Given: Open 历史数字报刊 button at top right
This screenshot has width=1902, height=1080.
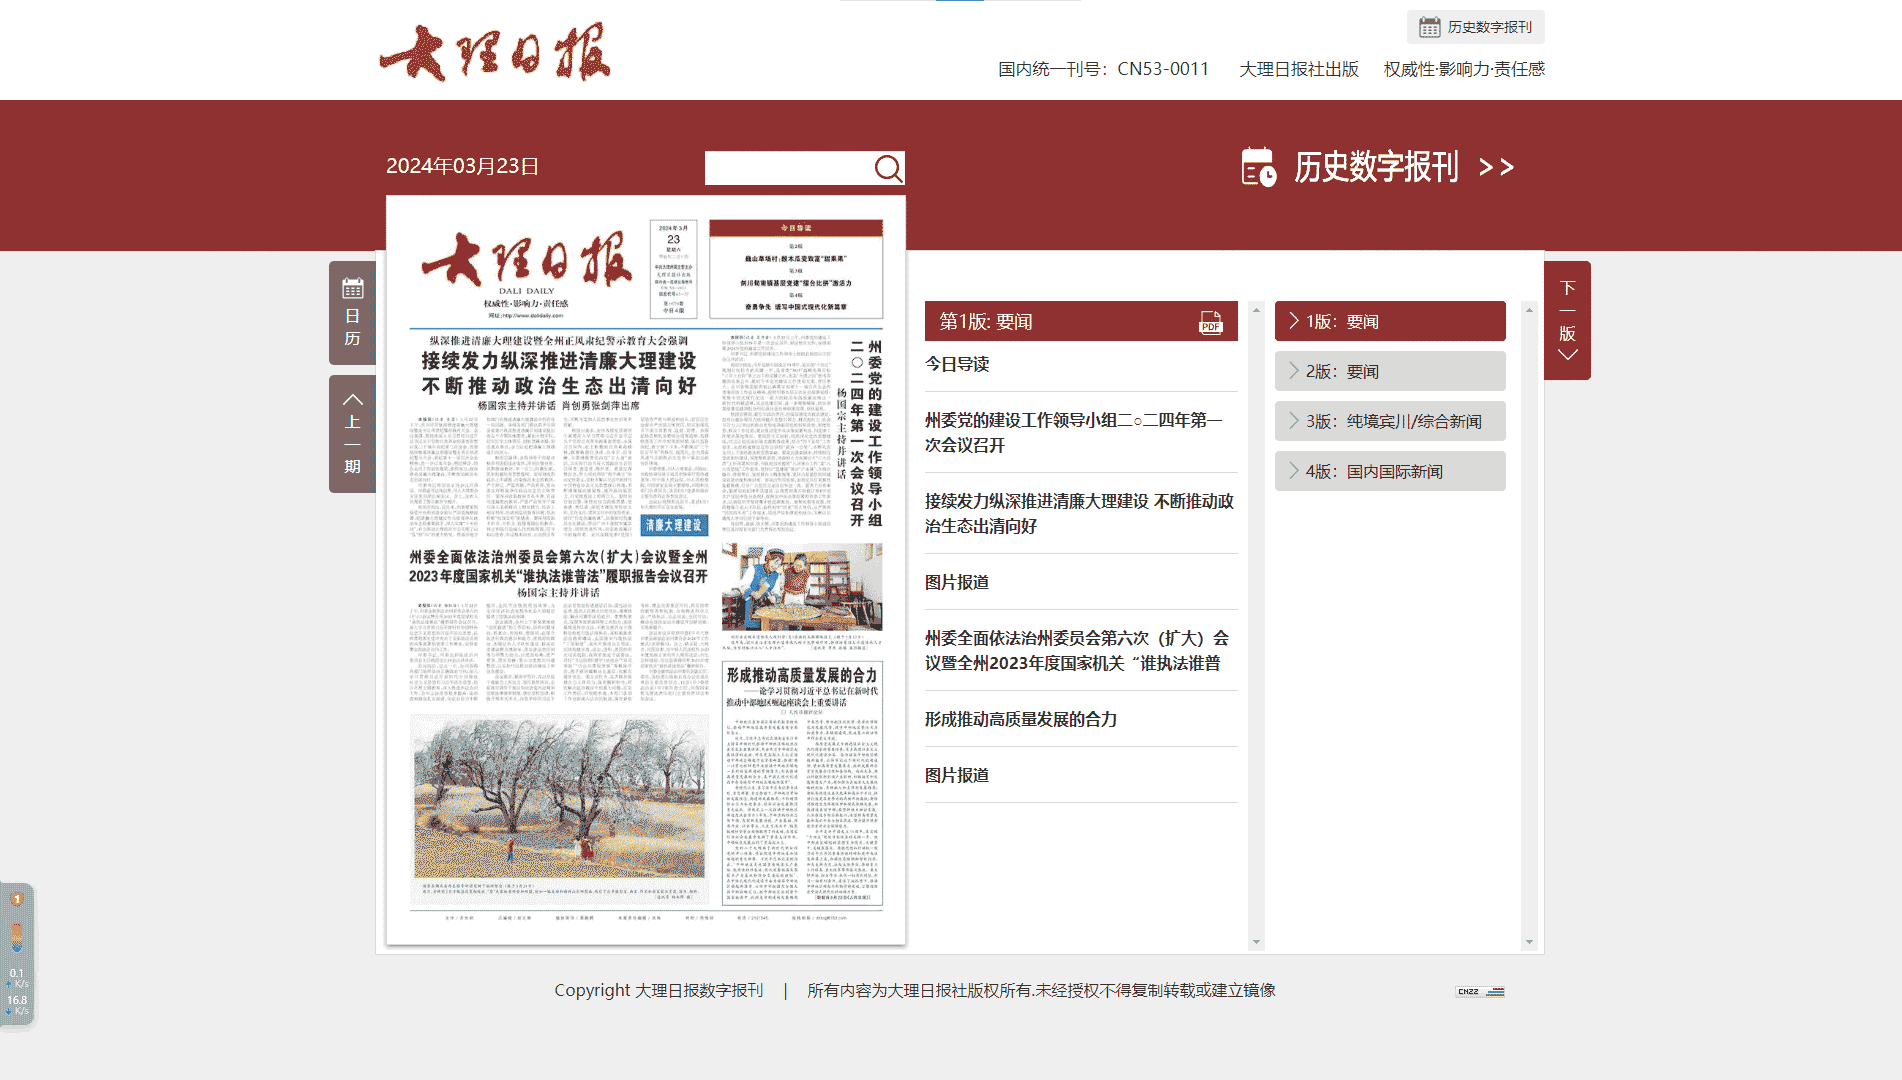Looking at the screenshot, I should pos(1476,27).
